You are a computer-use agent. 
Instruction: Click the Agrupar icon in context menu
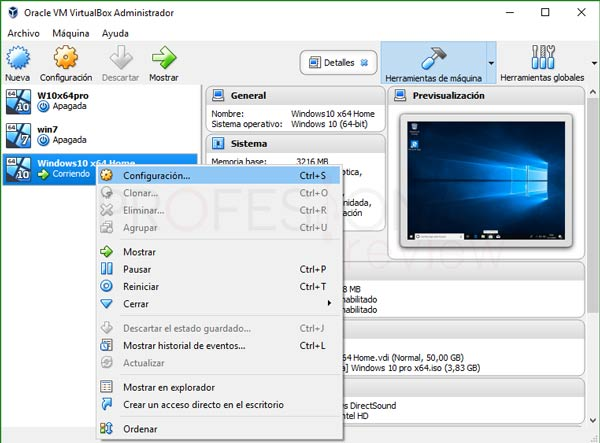106,227
